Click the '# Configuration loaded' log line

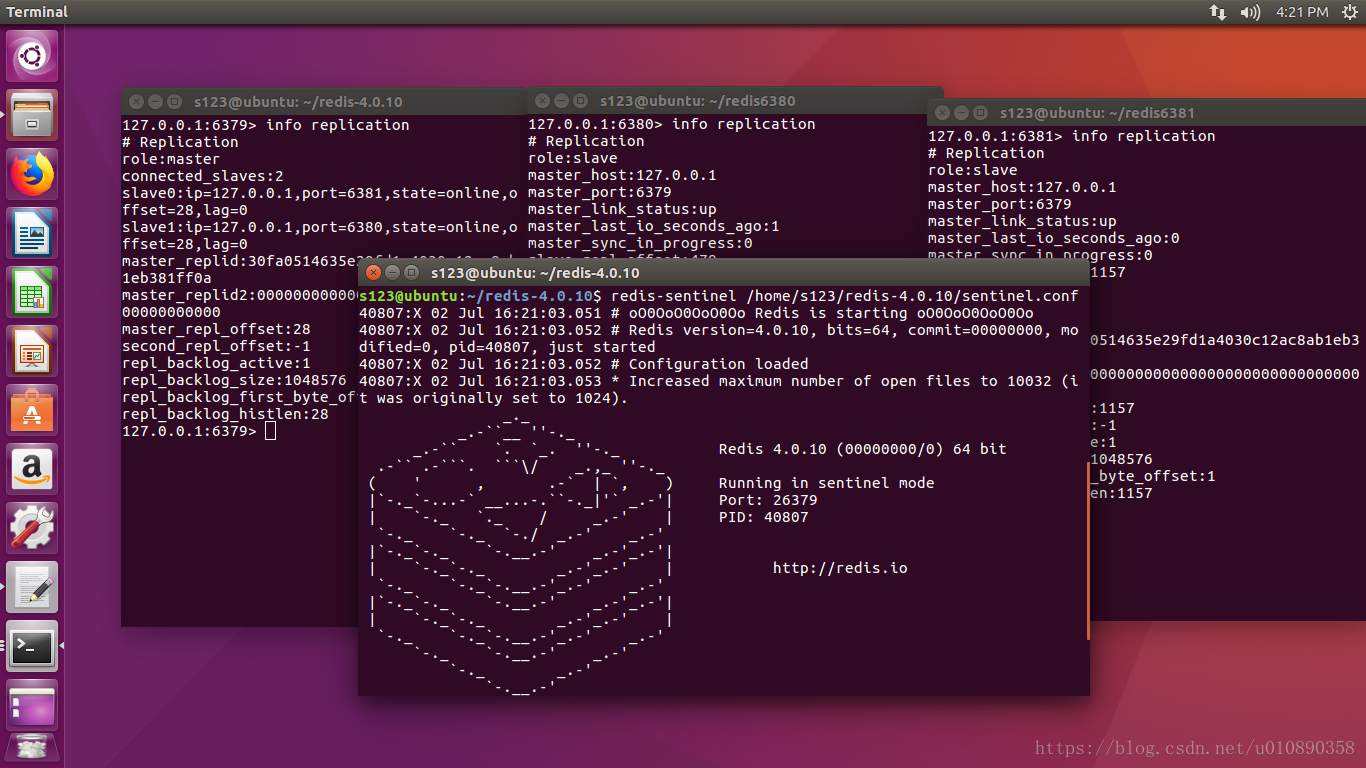click(x=584, y=364)
